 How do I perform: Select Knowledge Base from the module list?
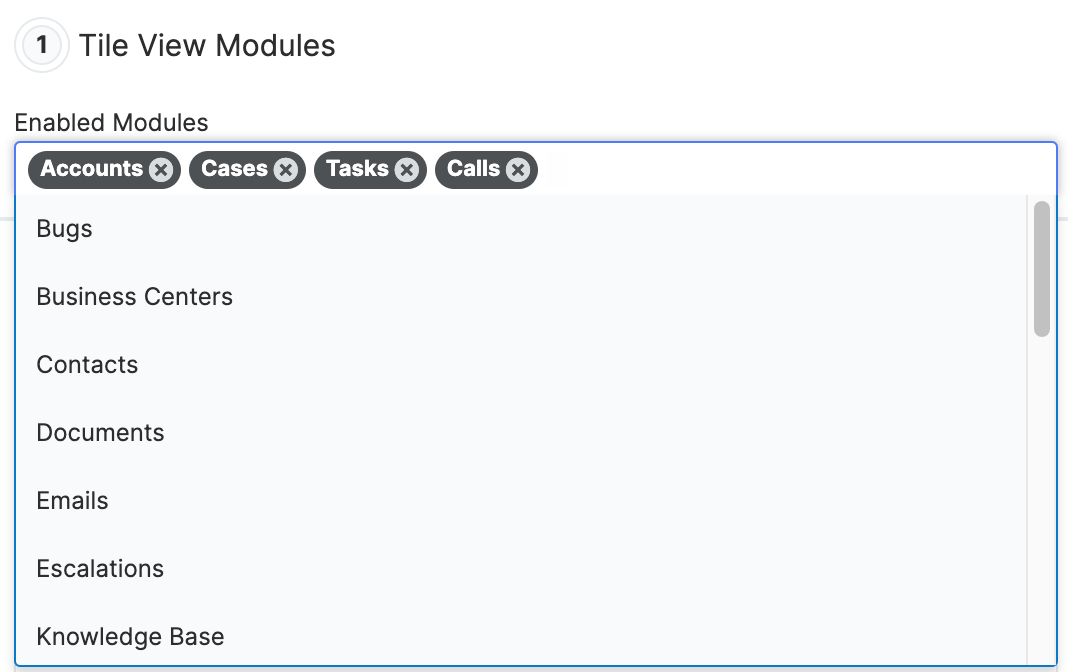(130, 636)
